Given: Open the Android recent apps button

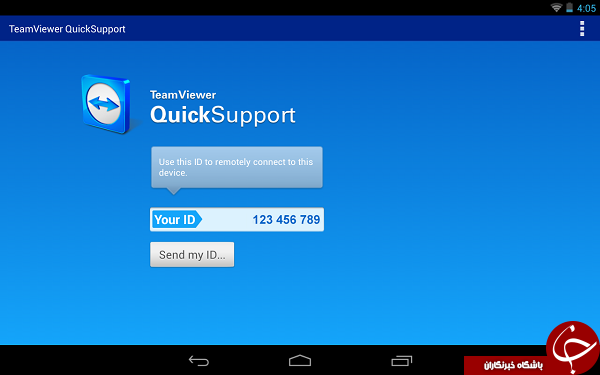Looking at the screenshot, I should tap(401, 360).
